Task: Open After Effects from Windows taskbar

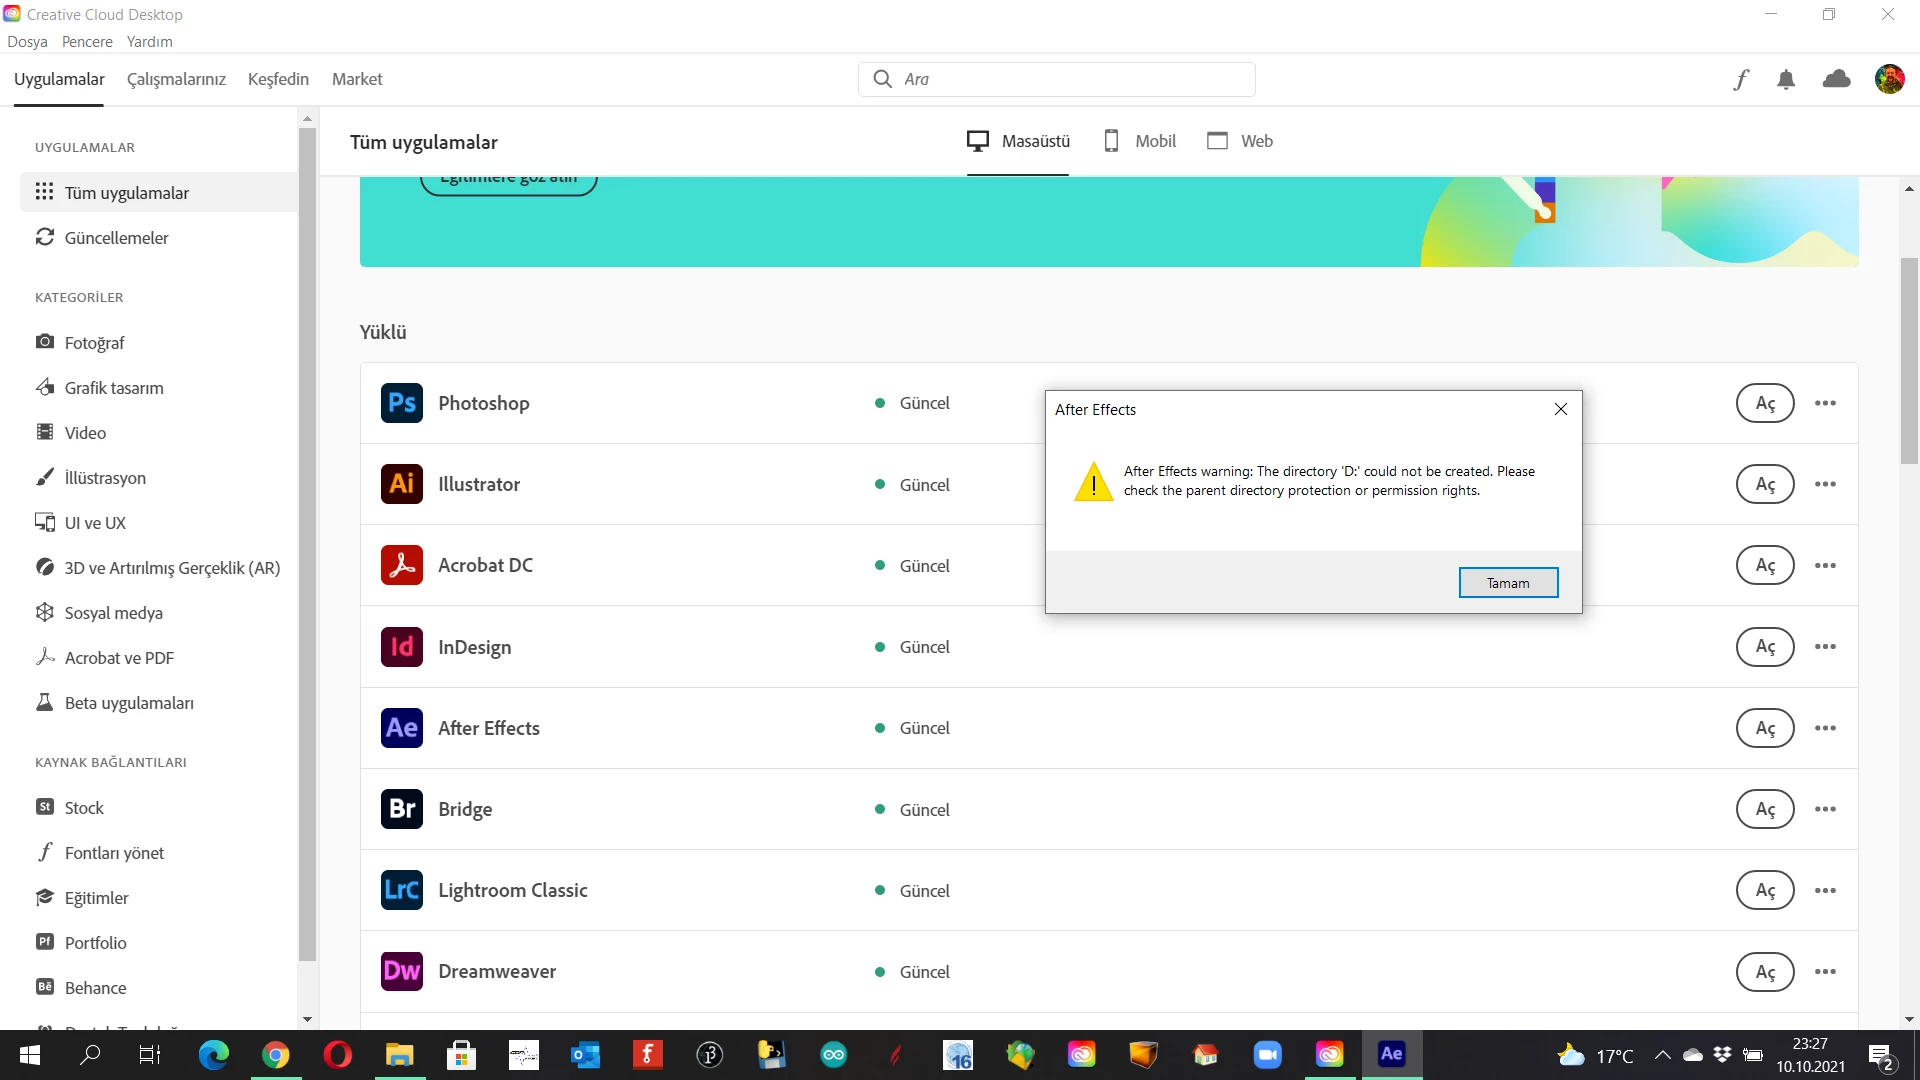Action: (x=1391, y=1054)
